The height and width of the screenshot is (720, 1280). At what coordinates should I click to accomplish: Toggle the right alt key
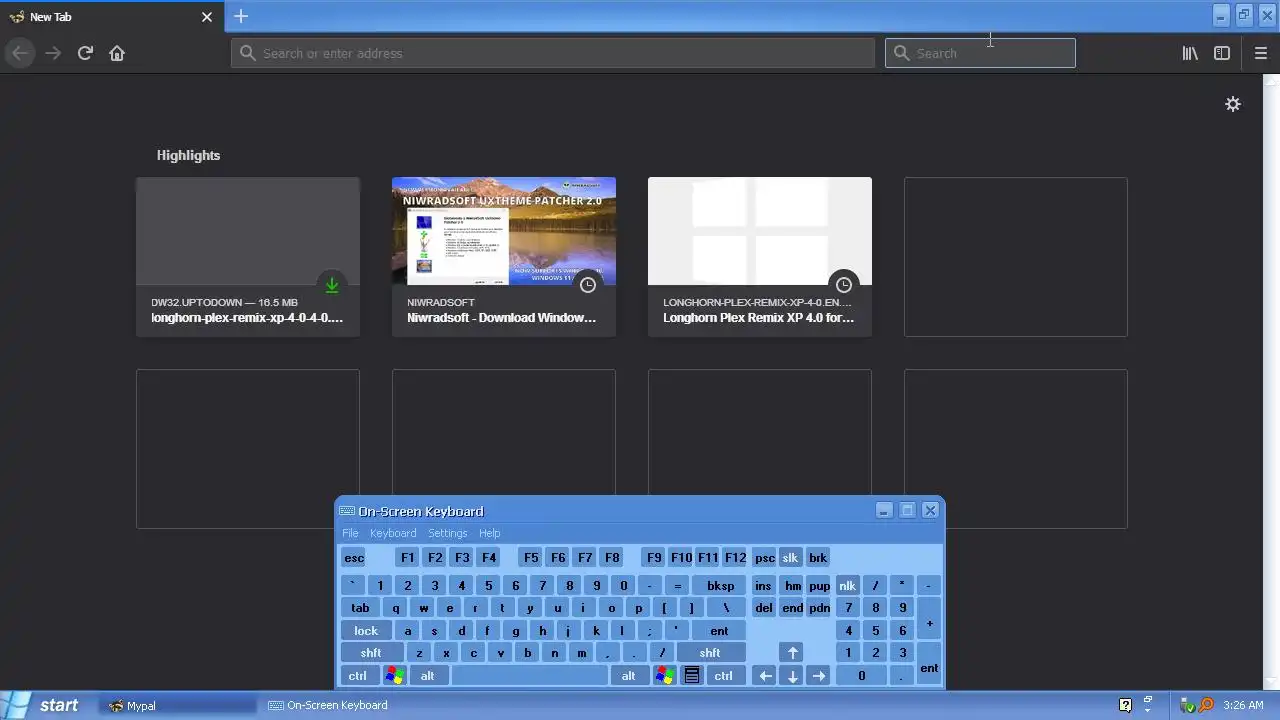point(628,676)
